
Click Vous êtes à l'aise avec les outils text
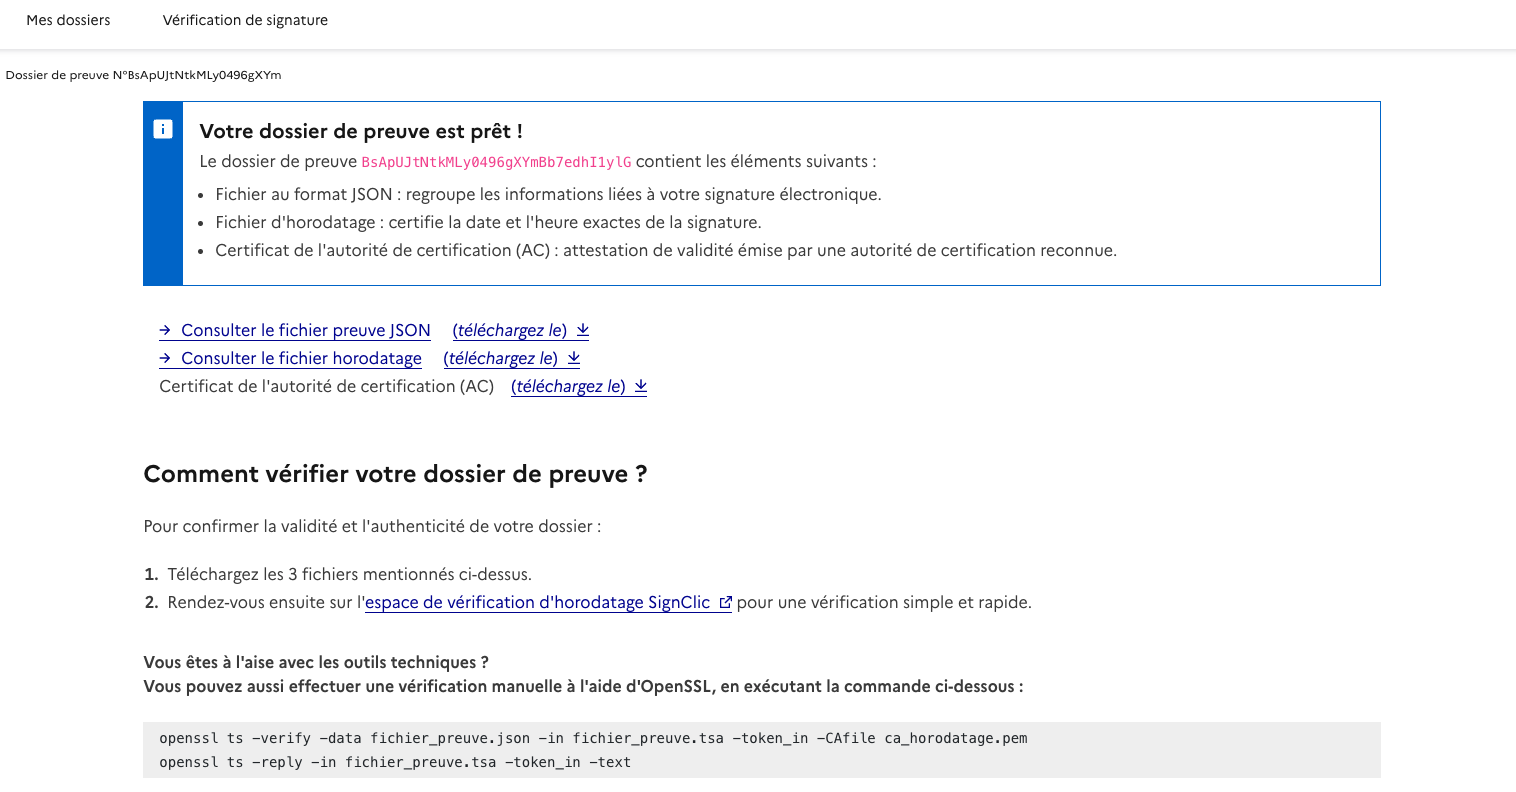coord(316,663)
